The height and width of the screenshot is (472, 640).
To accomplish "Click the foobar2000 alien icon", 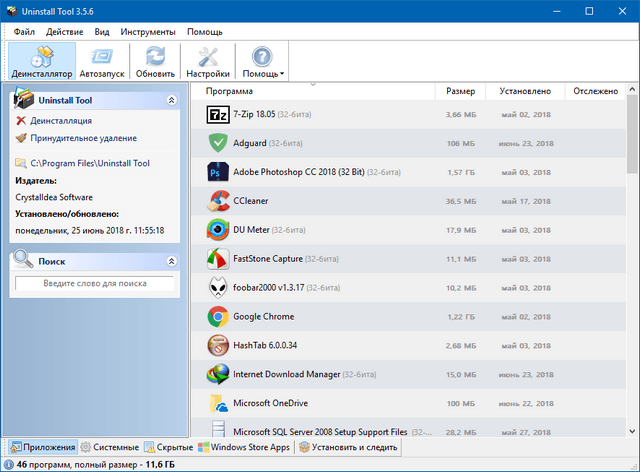I will click(x=218, y=288).
